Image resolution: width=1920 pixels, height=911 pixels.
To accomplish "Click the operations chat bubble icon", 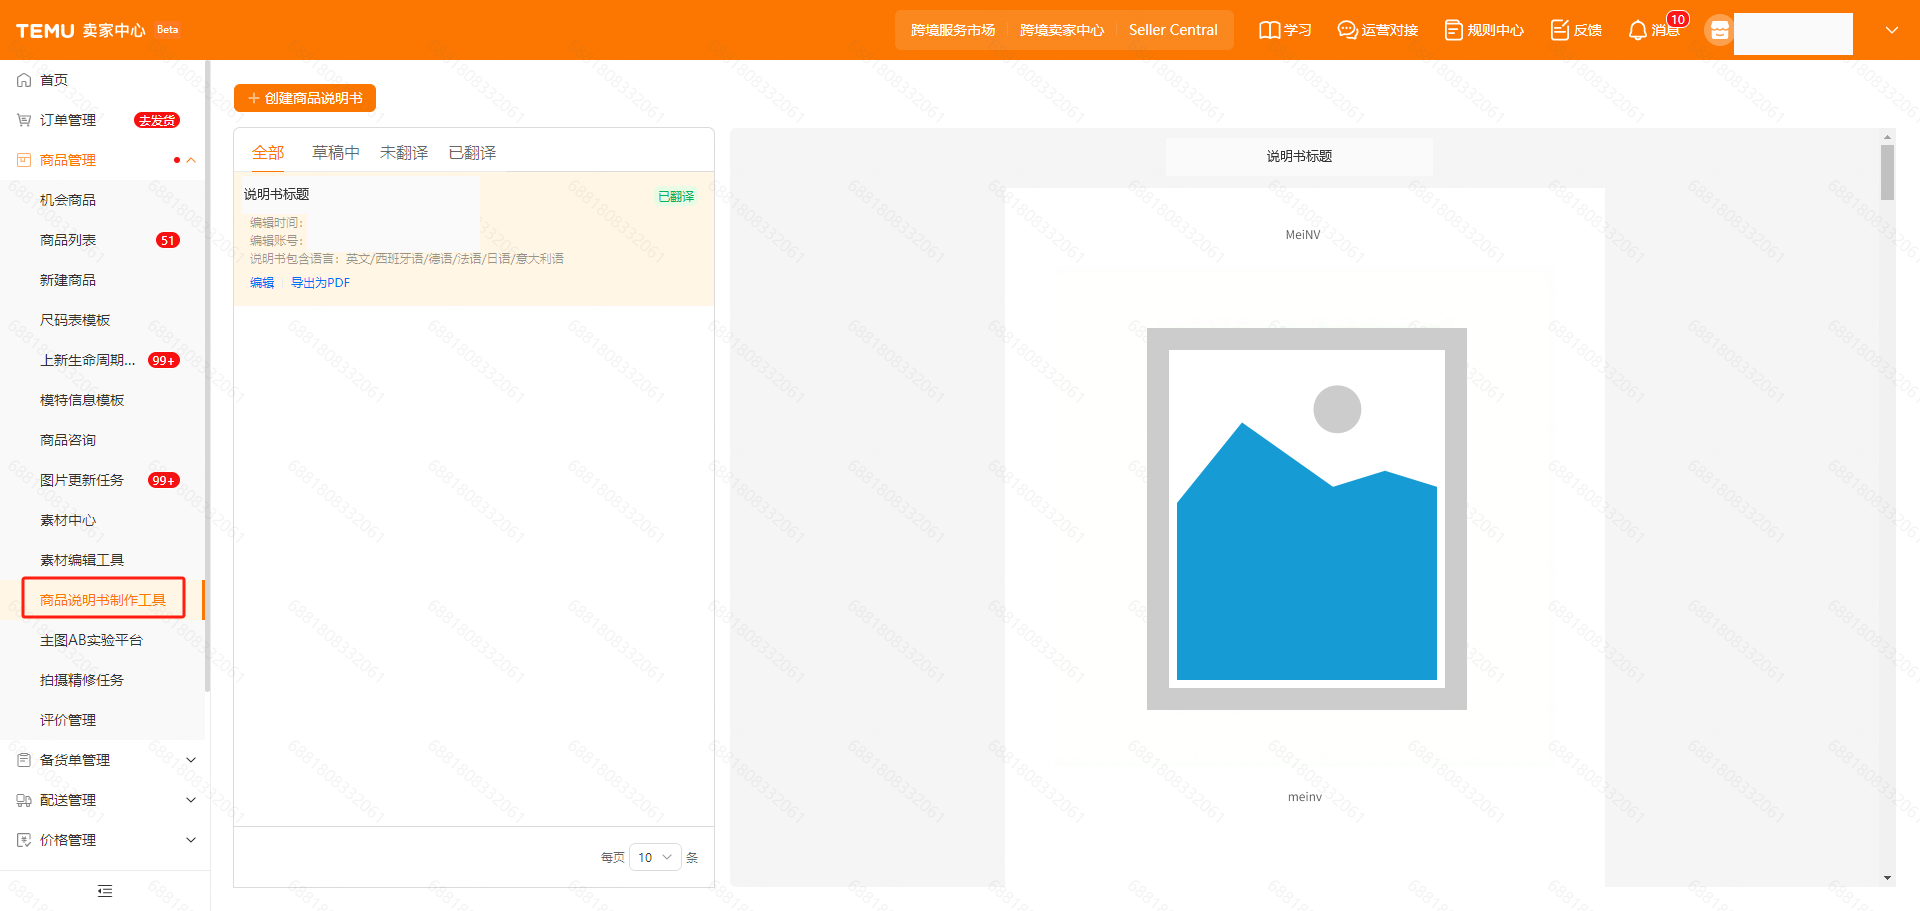I will point(1347,30).
